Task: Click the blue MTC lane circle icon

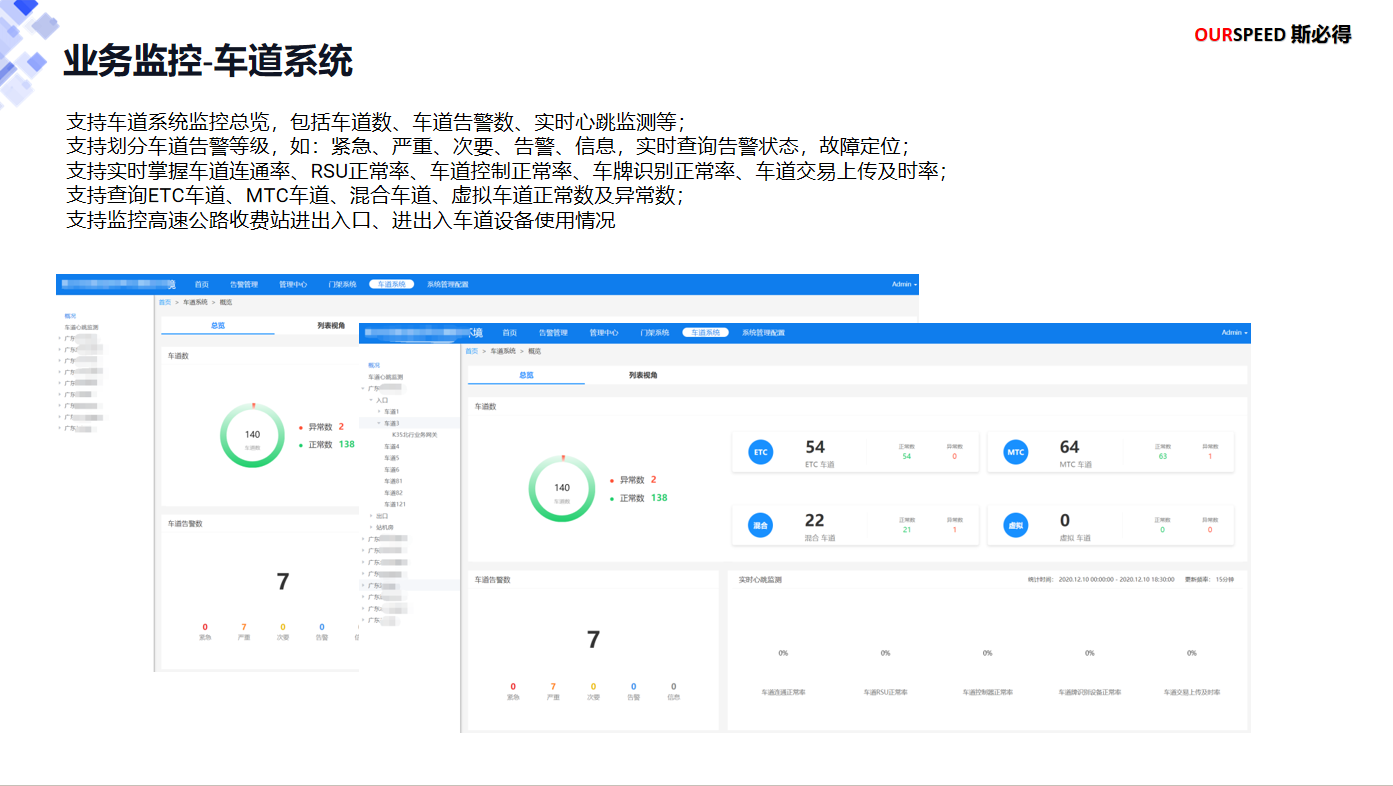Action: pos(1016,453)
